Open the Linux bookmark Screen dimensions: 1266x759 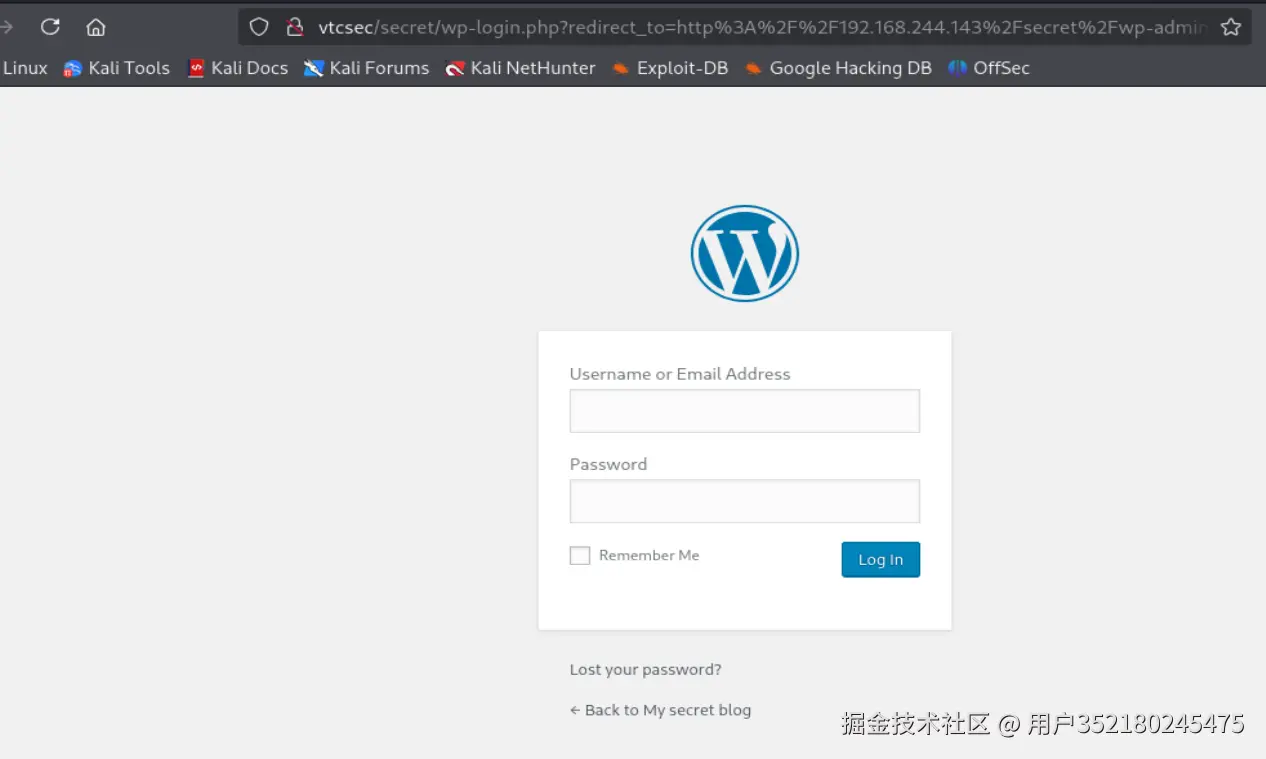click(24, 68)
